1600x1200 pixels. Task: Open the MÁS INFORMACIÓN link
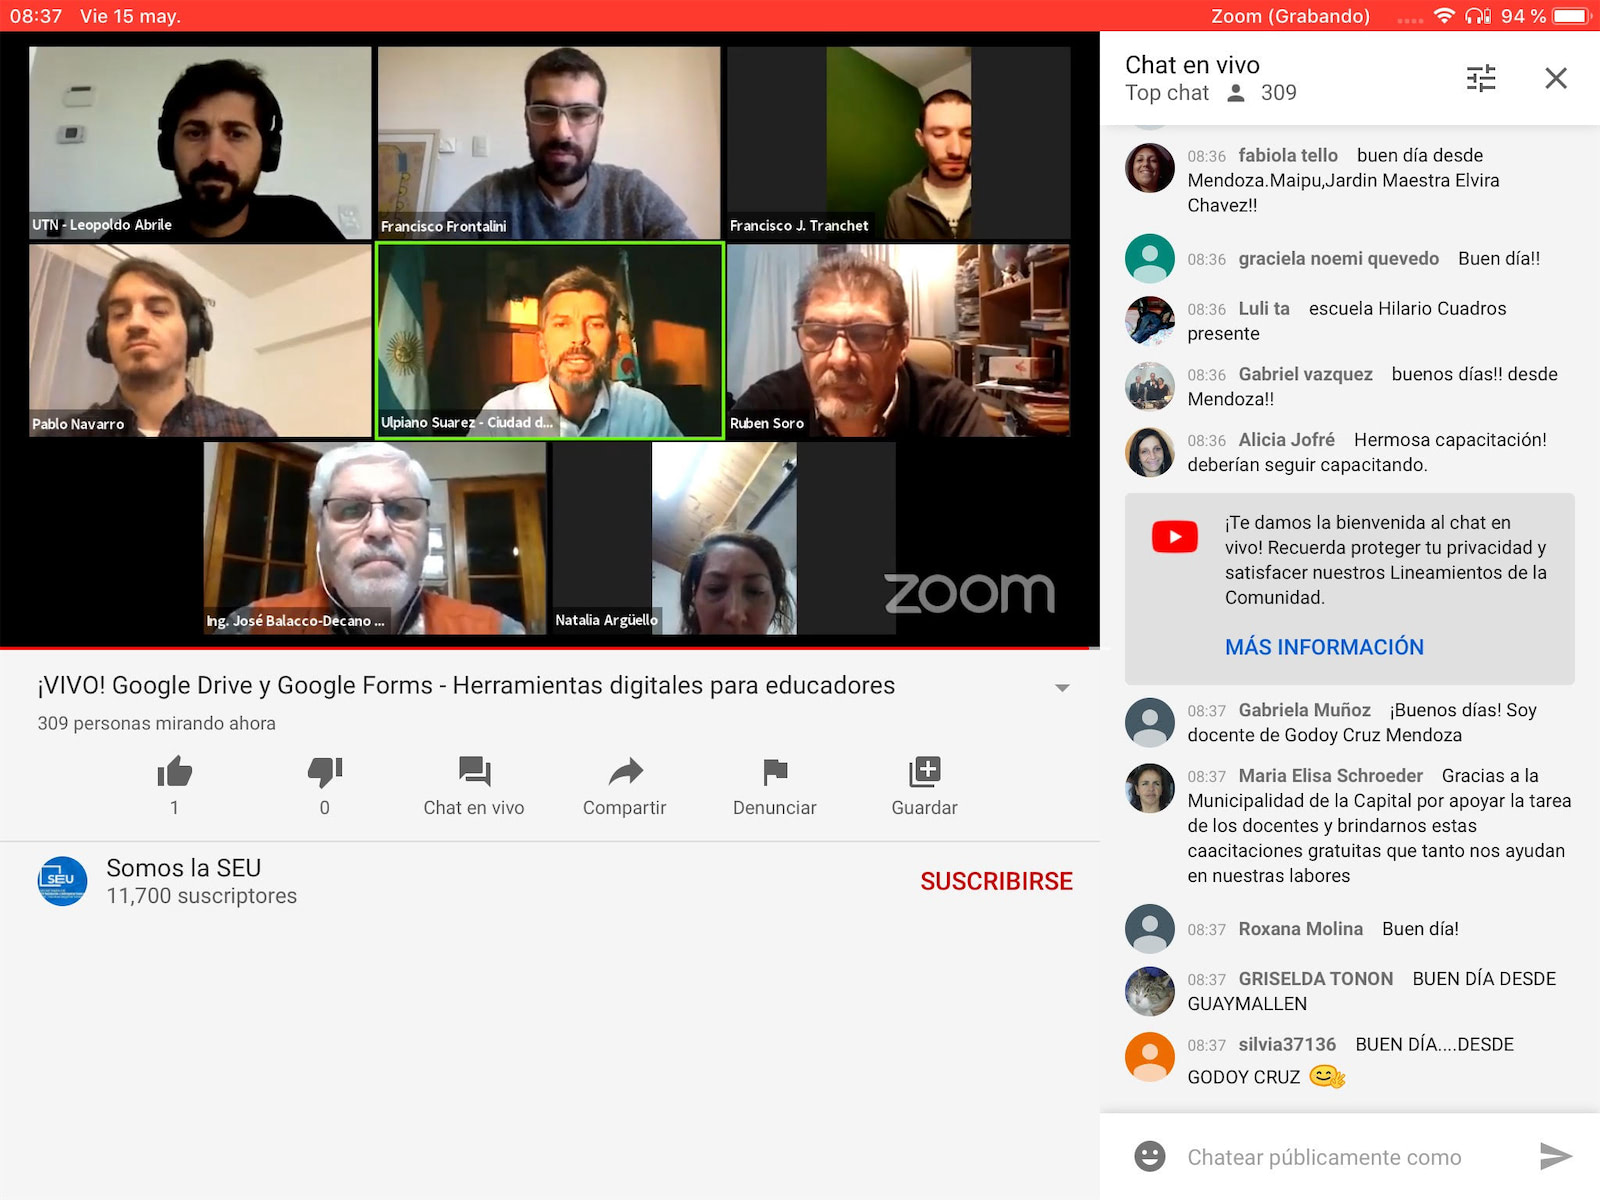pyautogui.click(x=1324, y=647)
